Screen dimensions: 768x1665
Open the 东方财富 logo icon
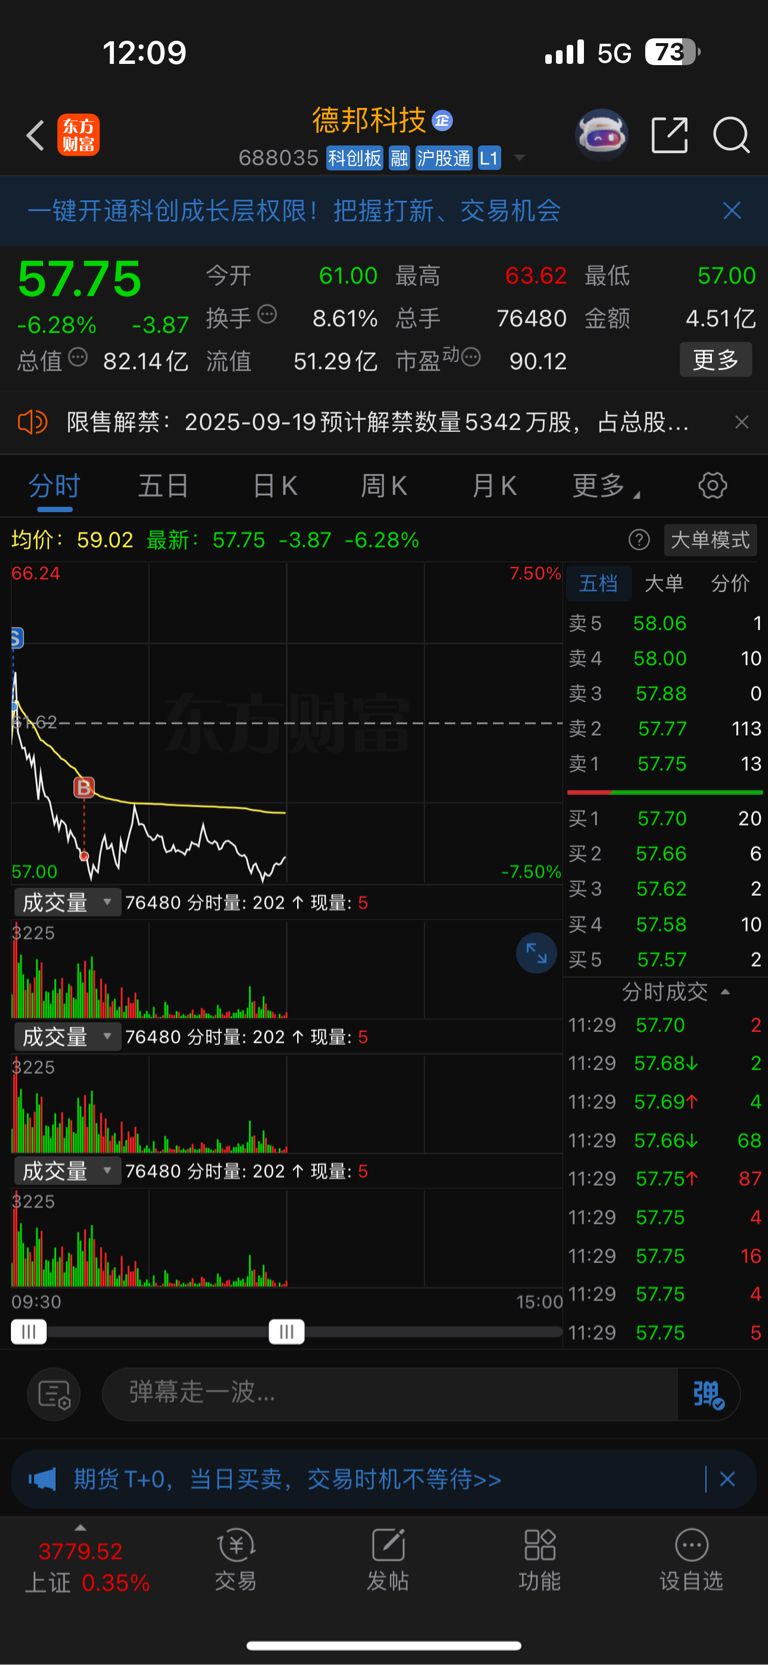tap(79, 135)
